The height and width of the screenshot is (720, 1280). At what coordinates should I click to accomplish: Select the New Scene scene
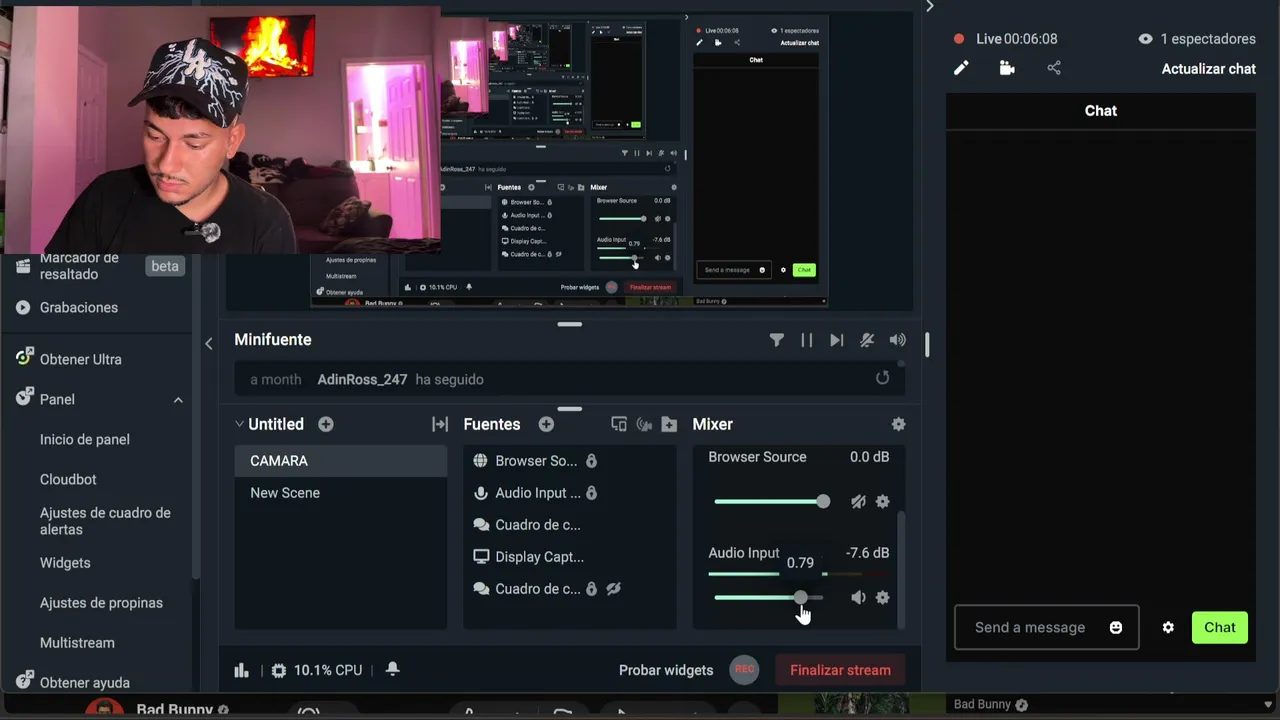pos(341,493)
